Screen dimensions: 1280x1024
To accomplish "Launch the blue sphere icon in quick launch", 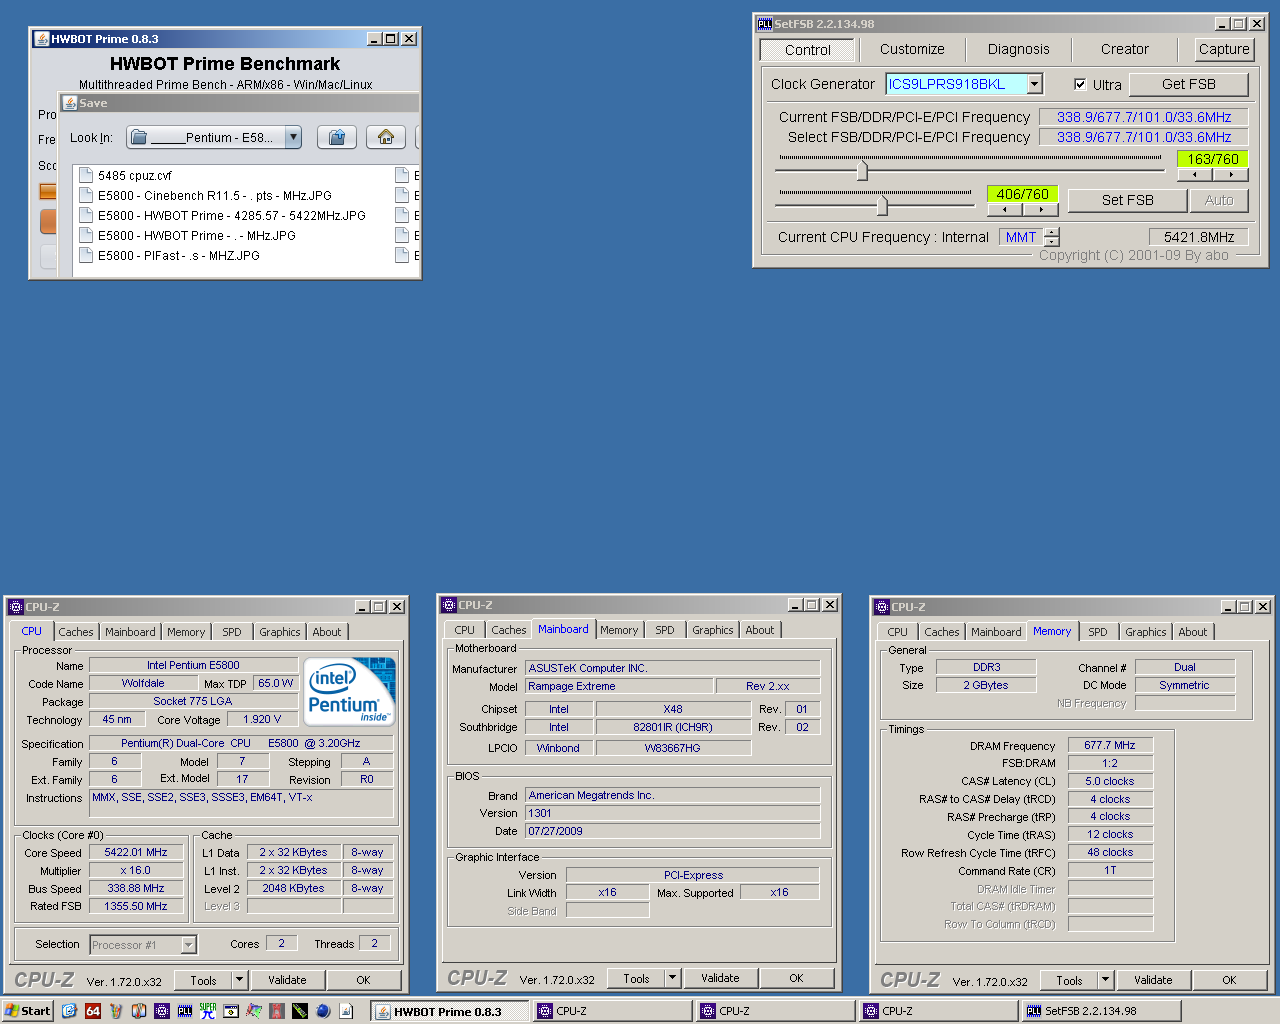I will 323,1011.
